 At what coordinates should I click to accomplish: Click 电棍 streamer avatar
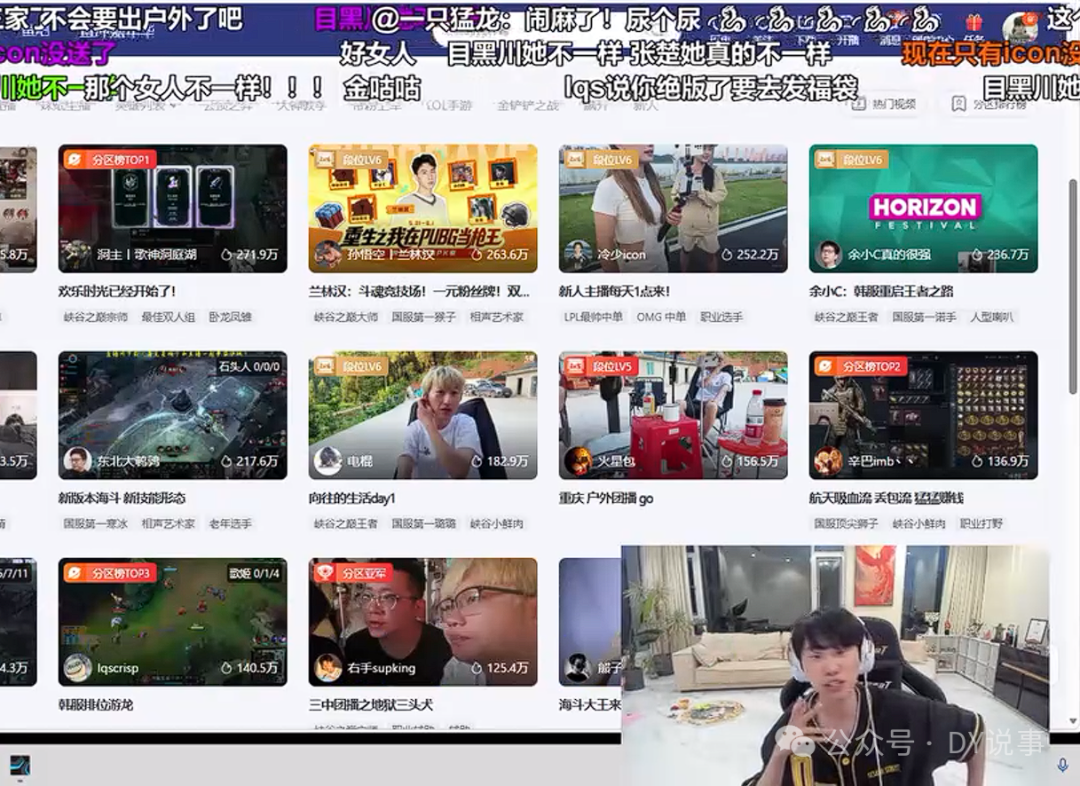[x=327, y=461]
